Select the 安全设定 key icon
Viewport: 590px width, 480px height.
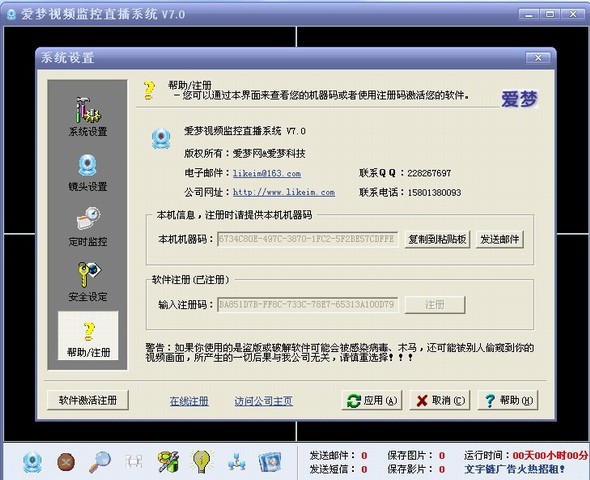pyautogui.click(x=89, y=275)
